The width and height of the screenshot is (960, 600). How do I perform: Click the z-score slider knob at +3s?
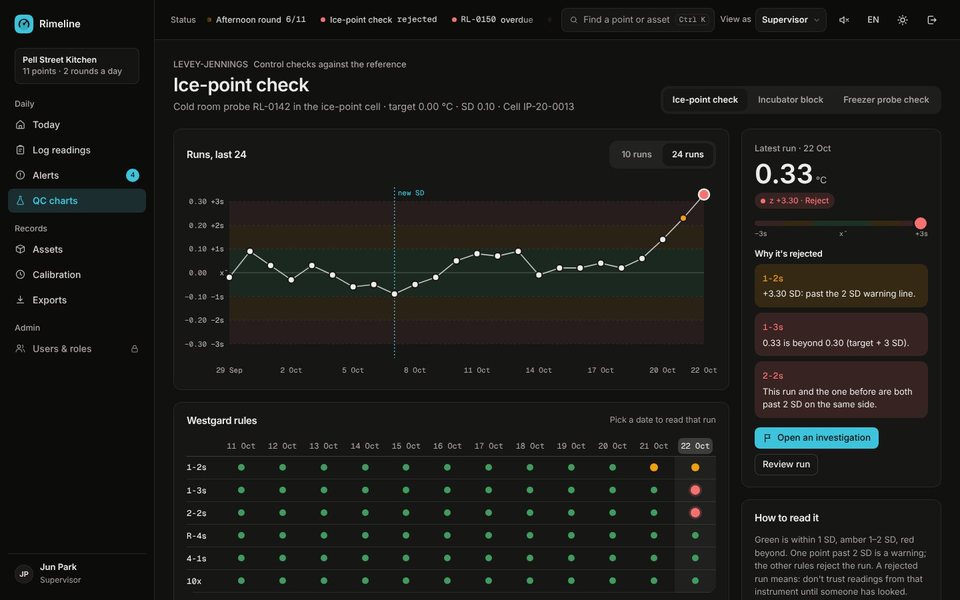920,223
